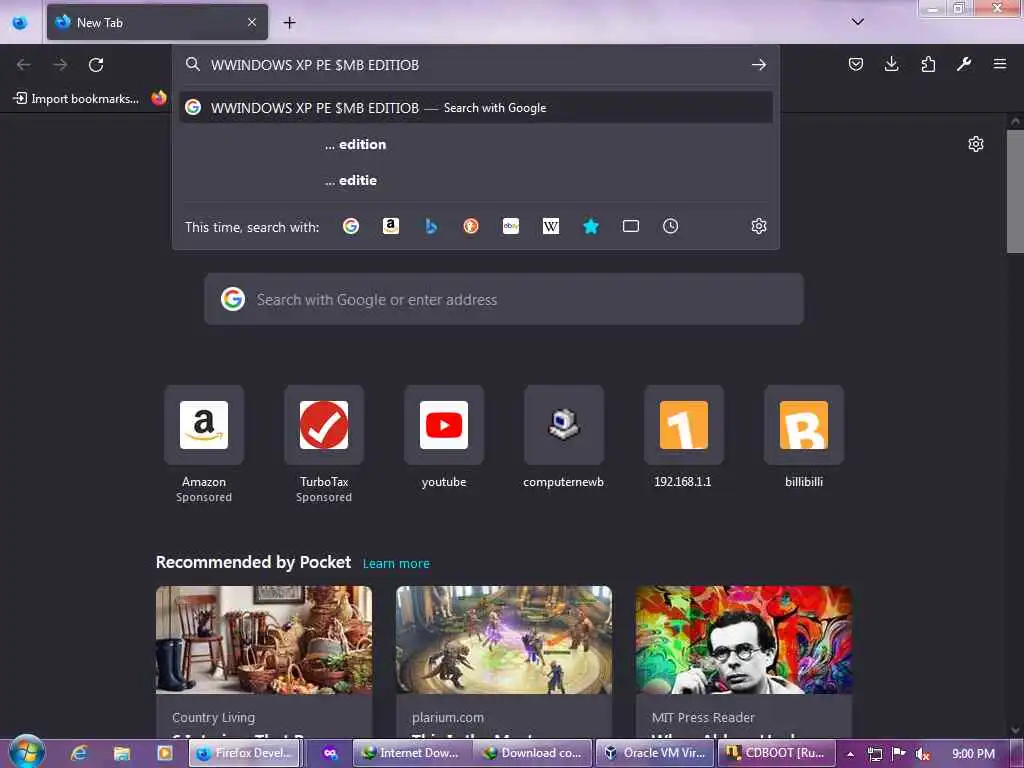Open the Country Living Pocket story

(264, 662)
